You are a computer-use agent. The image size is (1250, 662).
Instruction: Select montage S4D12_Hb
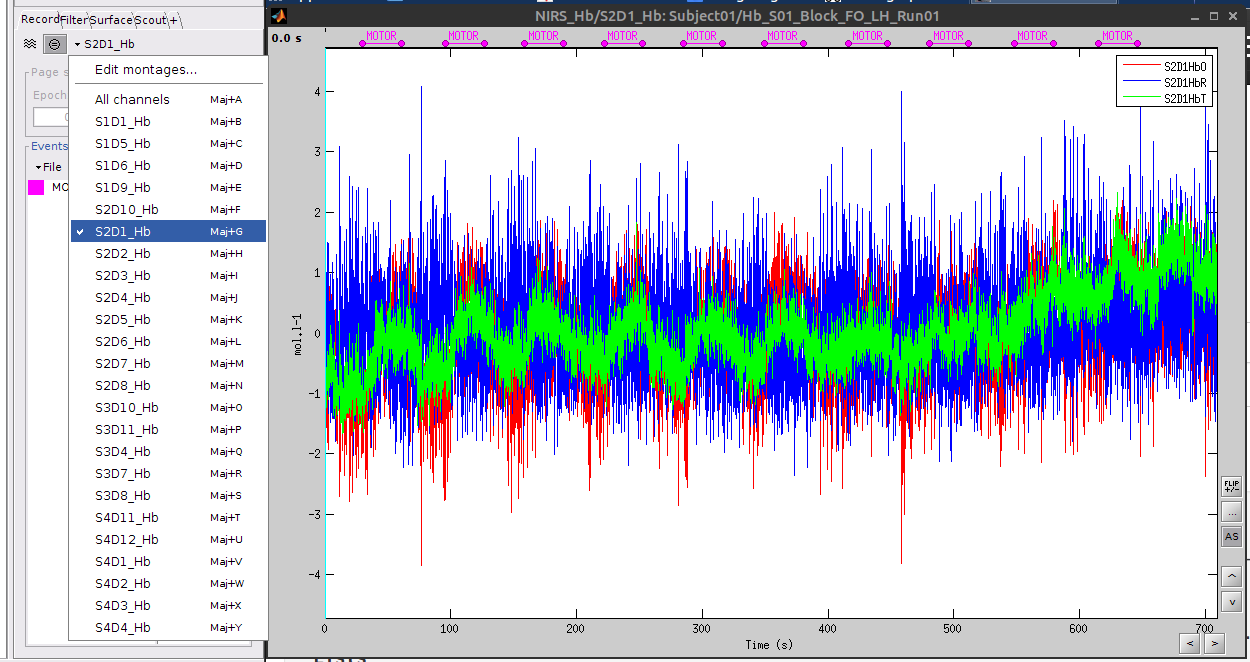(168, 539)
